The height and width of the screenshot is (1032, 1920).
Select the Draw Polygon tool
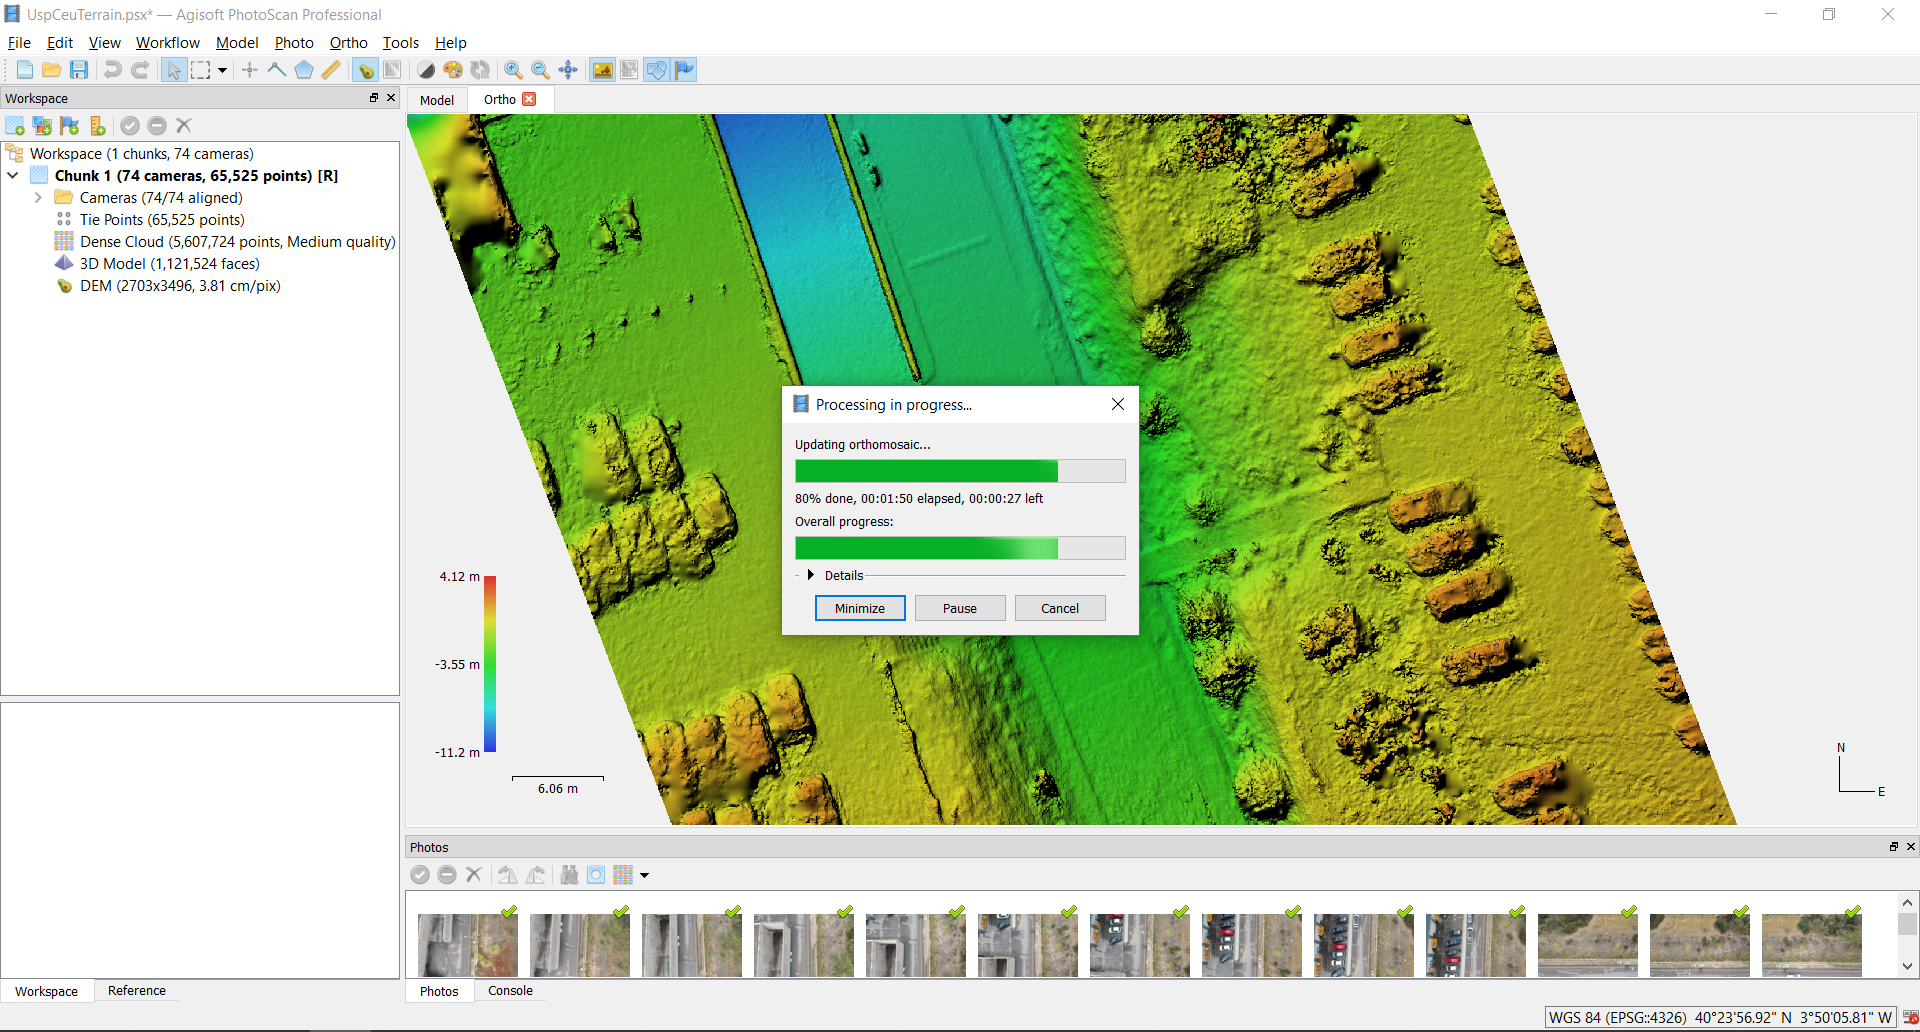point(304,70)
